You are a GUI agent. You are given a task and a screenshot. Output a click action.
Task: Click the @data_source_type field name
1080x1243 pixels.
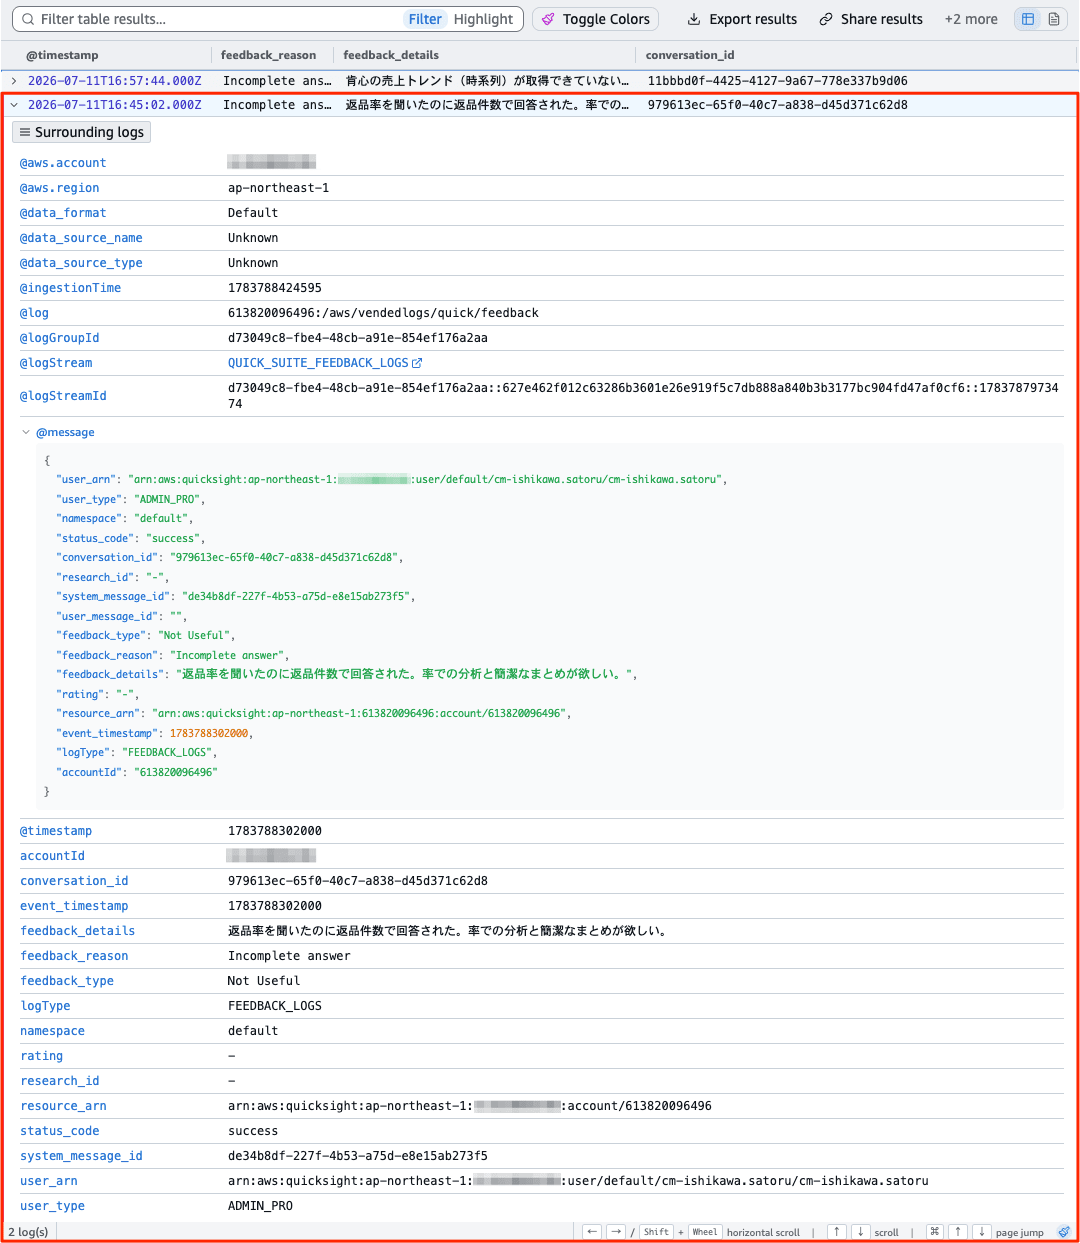[81, 263]
